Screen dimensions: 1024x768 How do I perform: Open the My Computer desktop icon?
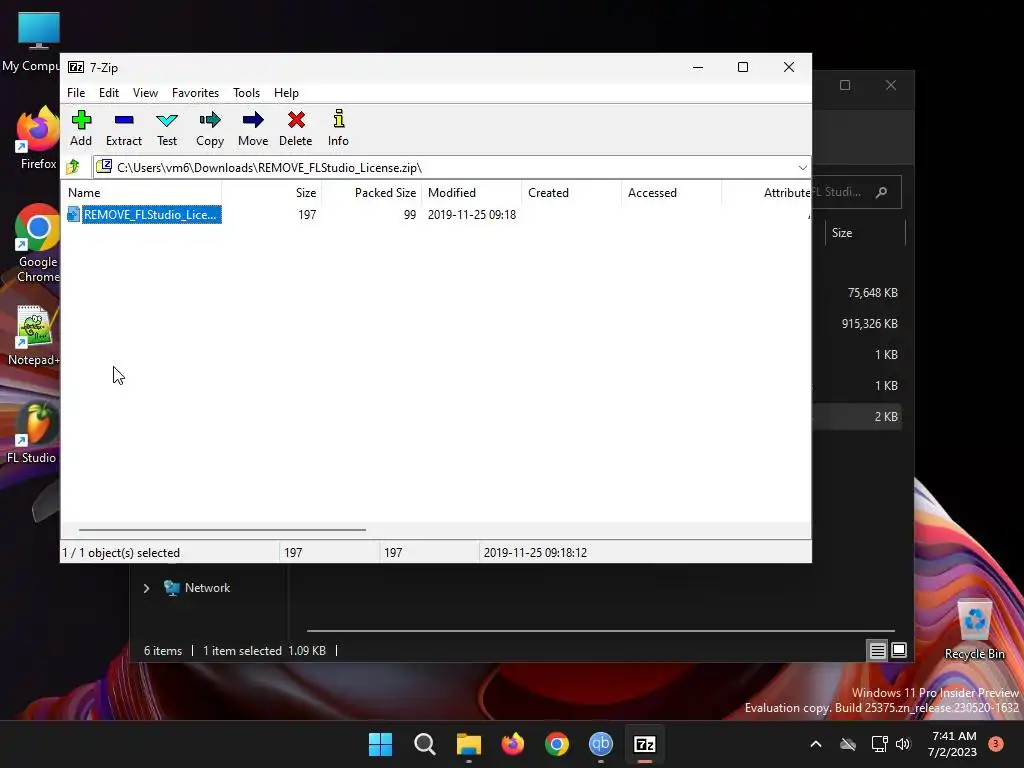[33, 42]
